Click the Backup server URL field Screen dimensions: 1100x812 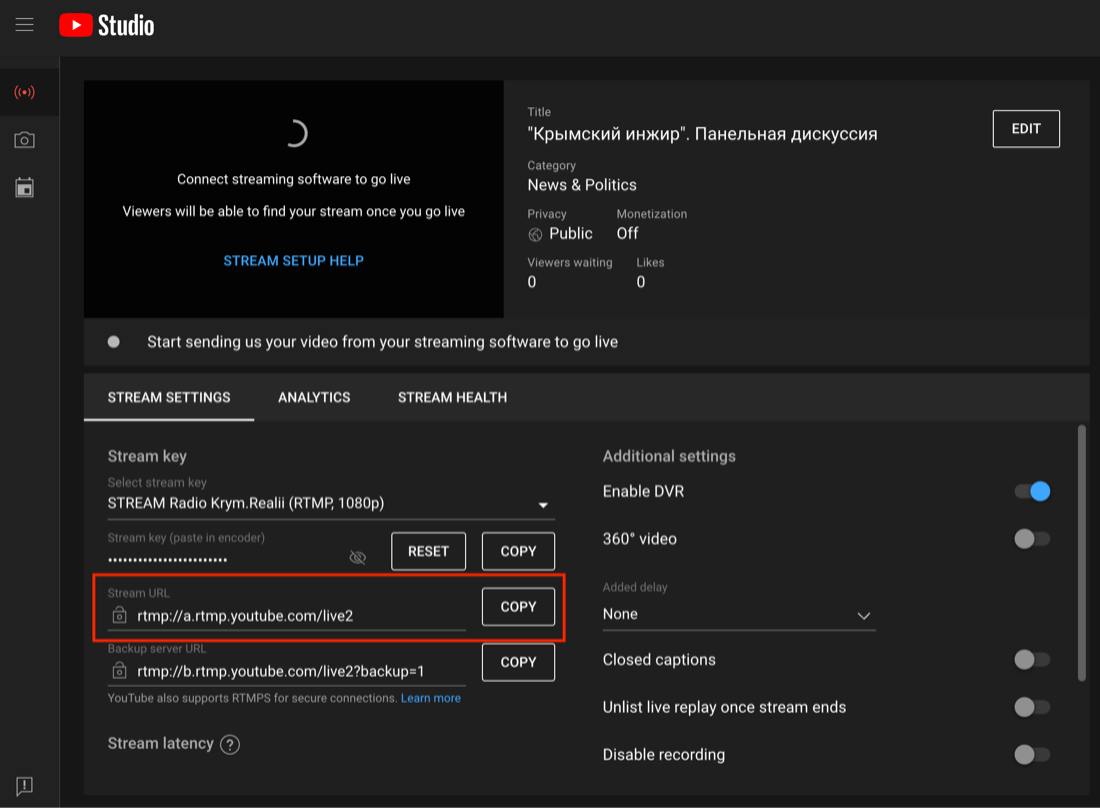pyautogui.click(x=286, y=671)
